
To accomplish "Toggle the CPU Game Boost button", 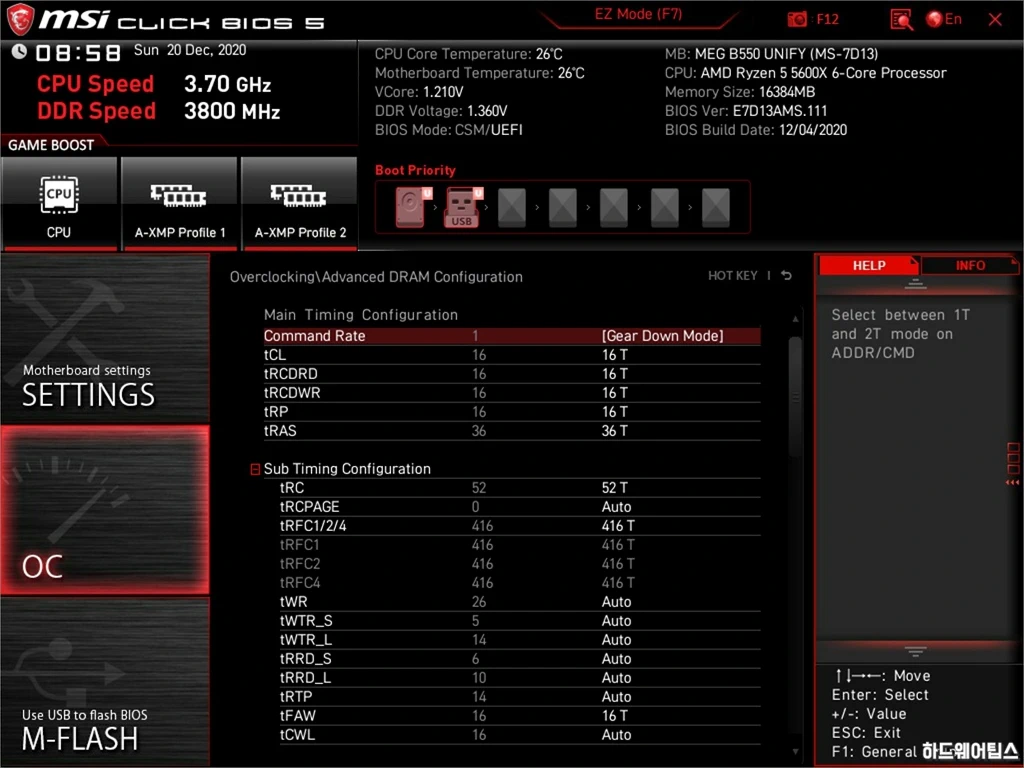I will click(59, 204).
